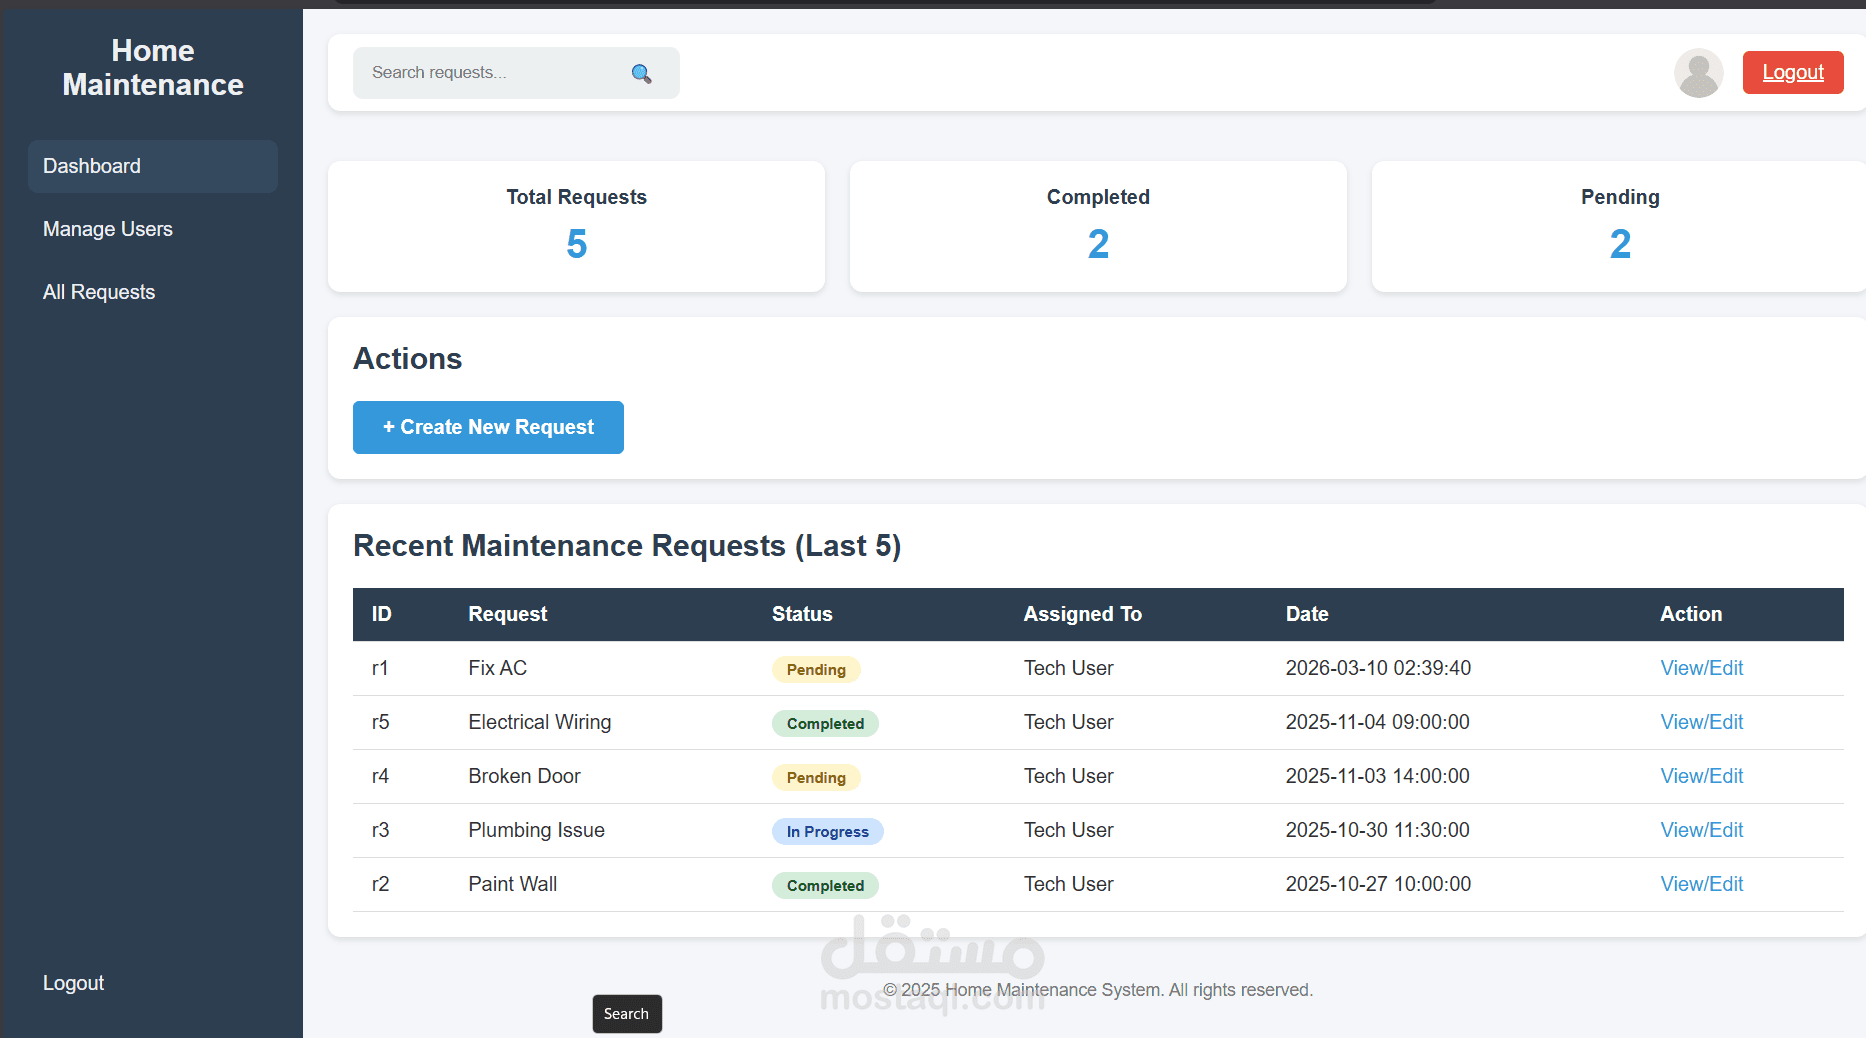Open All Requests in sidebar
Viewport: 1866px width, 1038px height.
[153, 292]
